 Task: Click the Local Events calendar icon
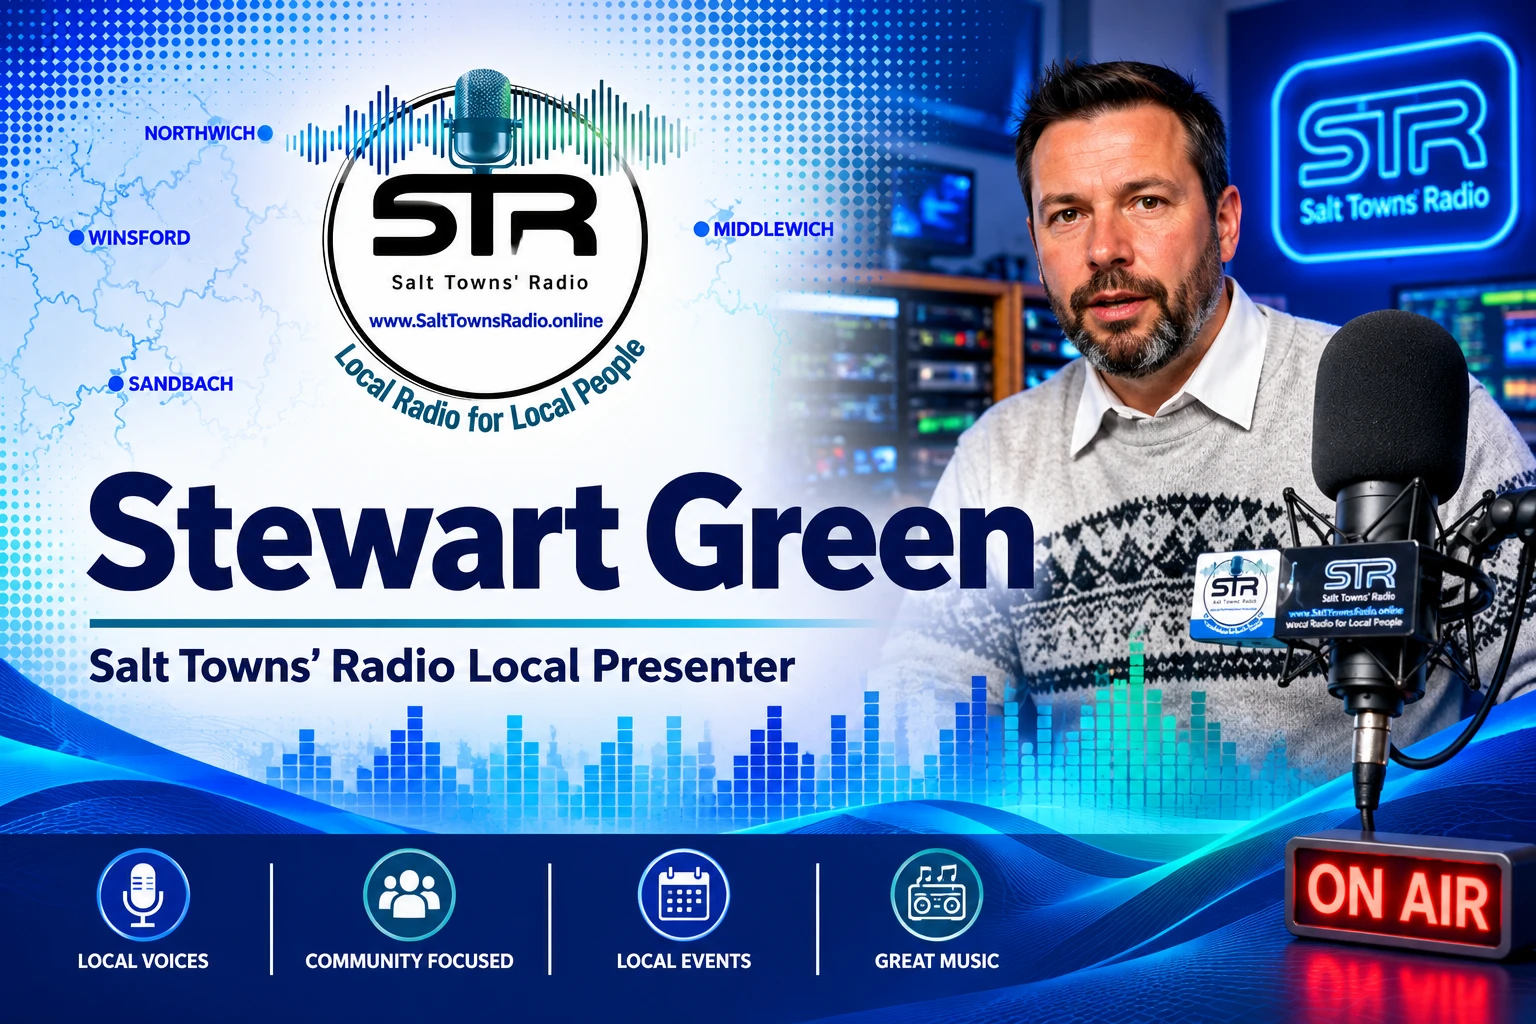[684, 895]
